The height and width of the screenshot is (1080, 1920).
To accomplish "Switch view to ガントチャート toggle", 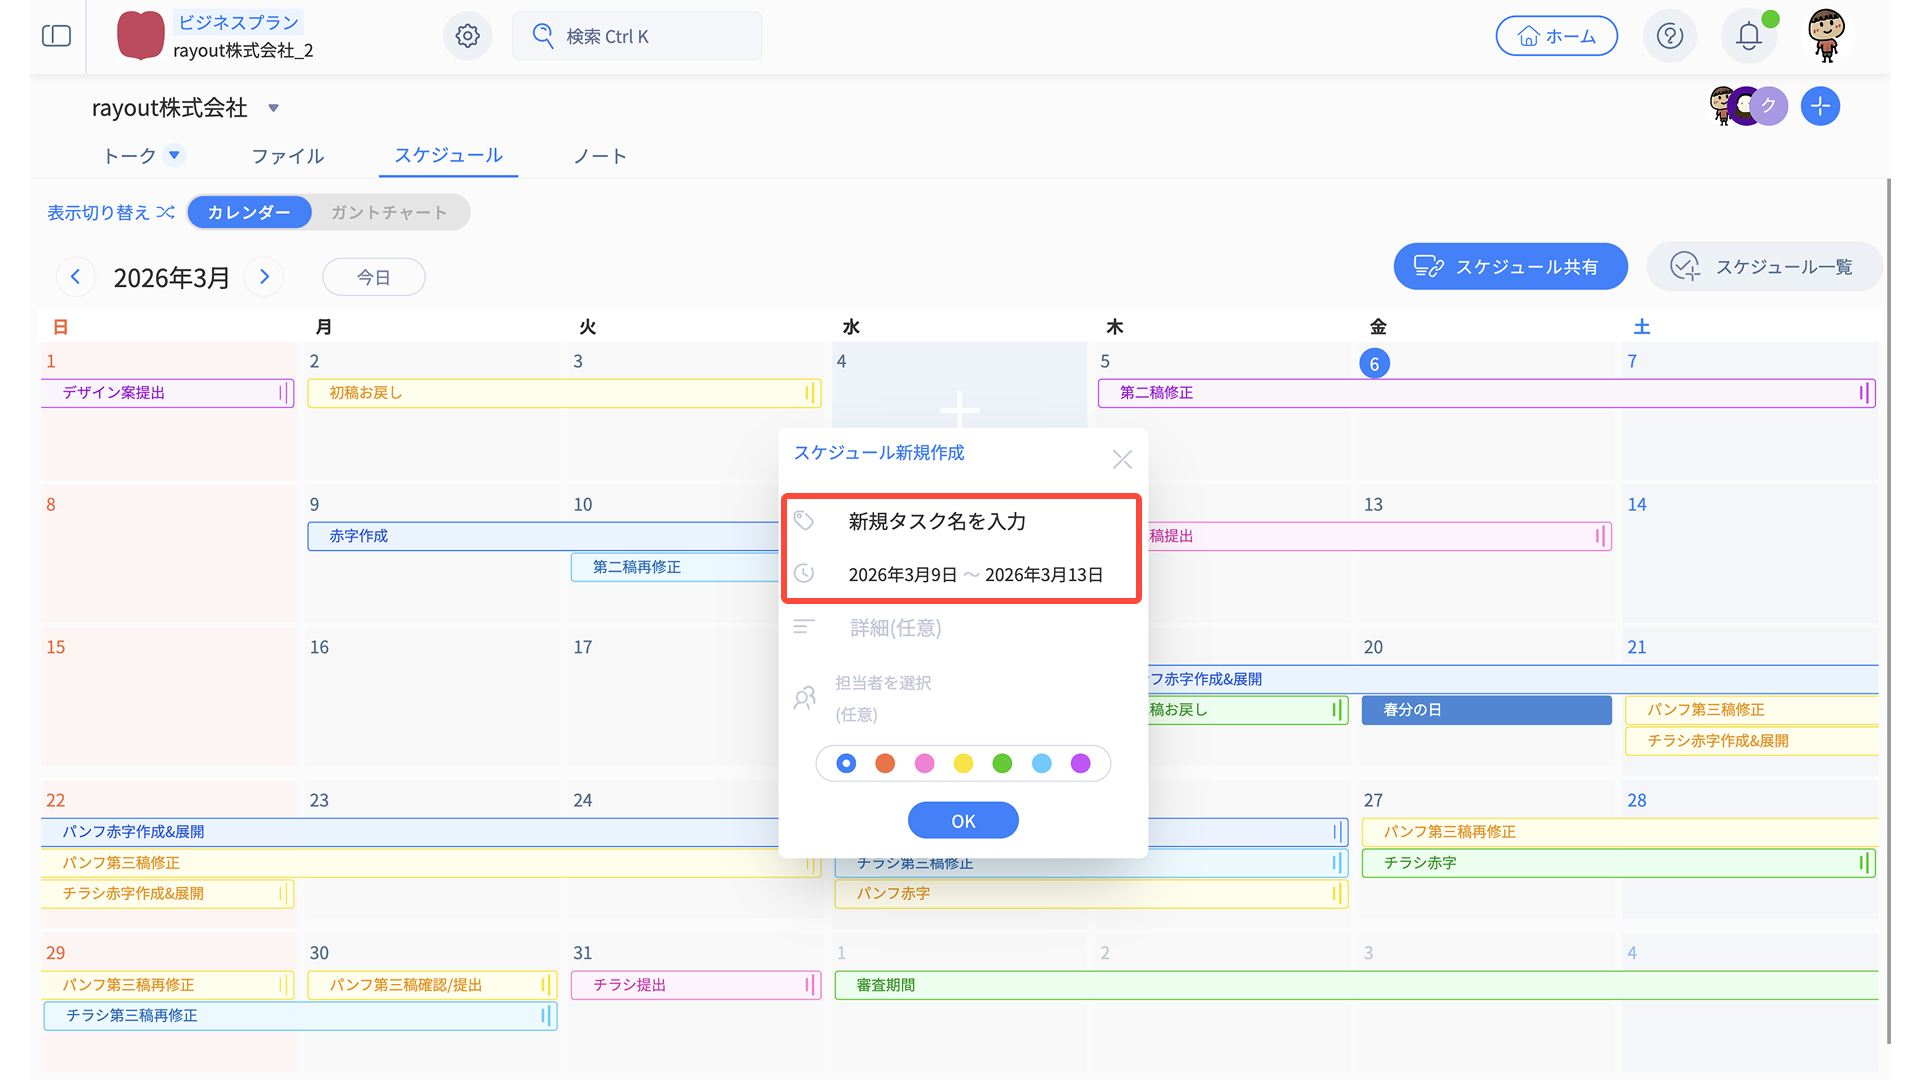I will 389,212.
